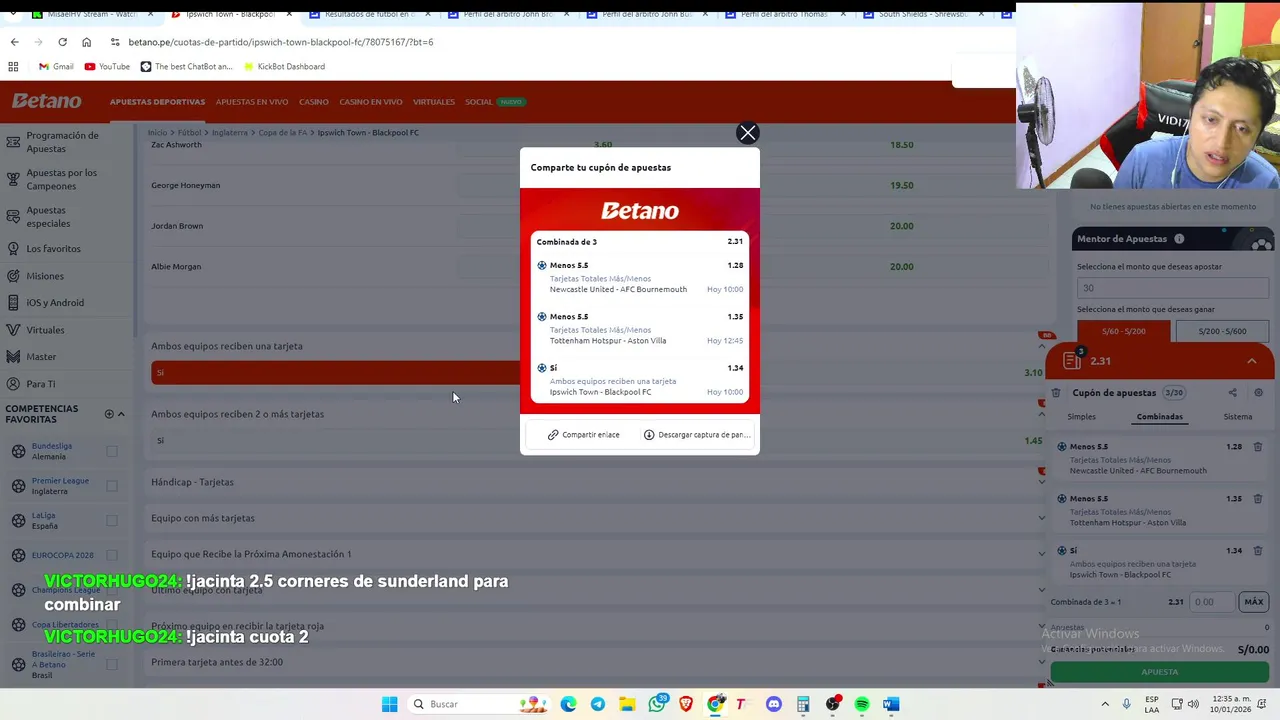The image size is (1280, 720).
Task: Open Gmail bookmark
Action: tap(56, 67)
